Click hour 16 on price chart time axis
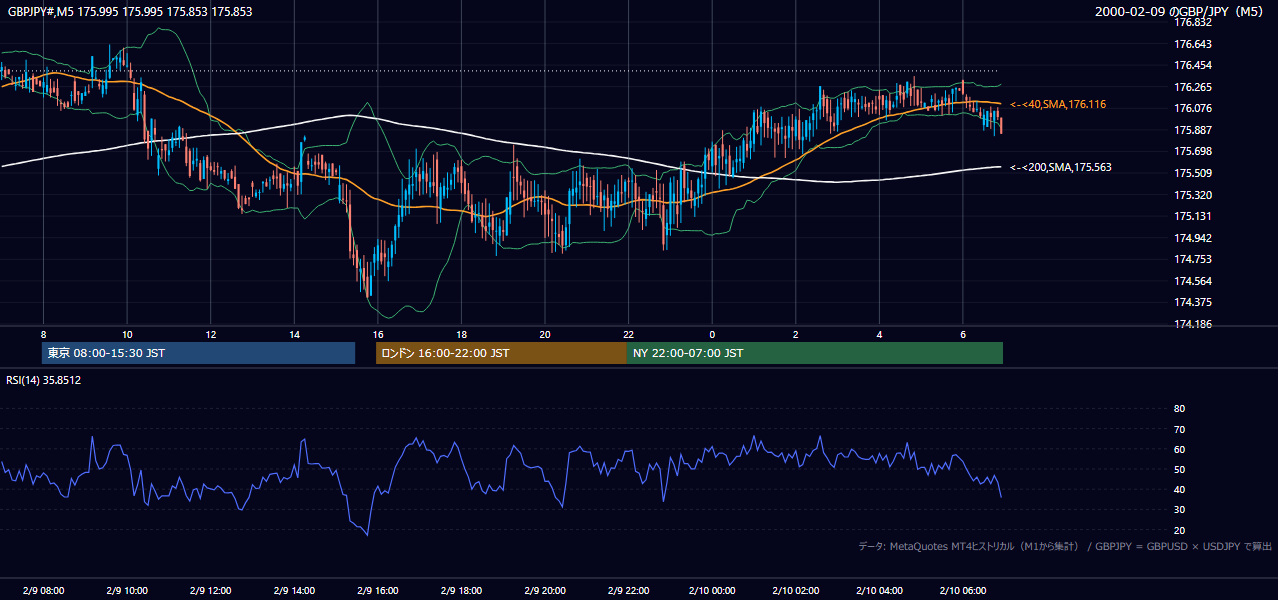1278x600 pixels. [x=377, y=333]
